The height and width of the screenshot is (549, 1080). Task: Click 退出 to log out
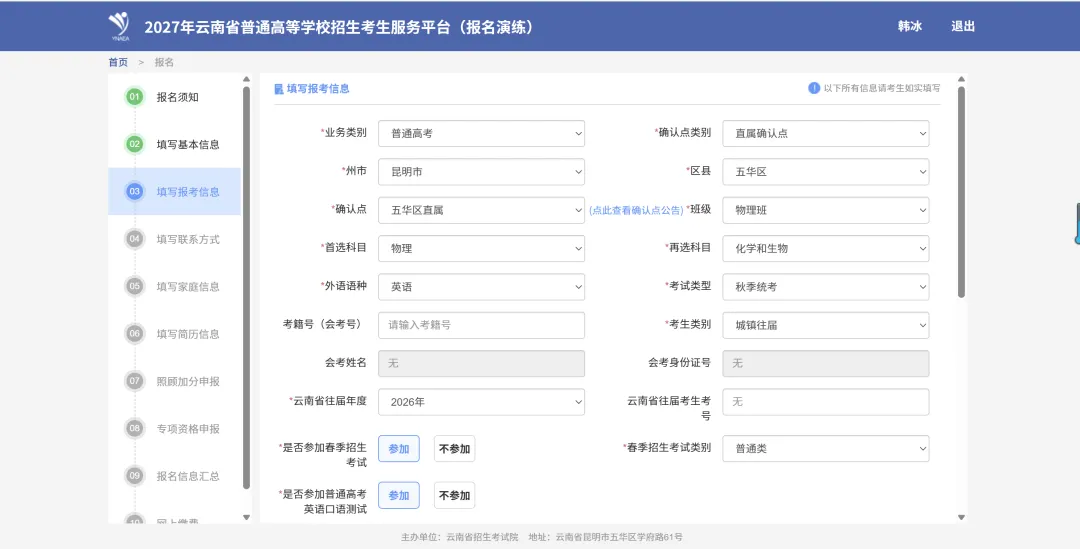tap(963, 26)
